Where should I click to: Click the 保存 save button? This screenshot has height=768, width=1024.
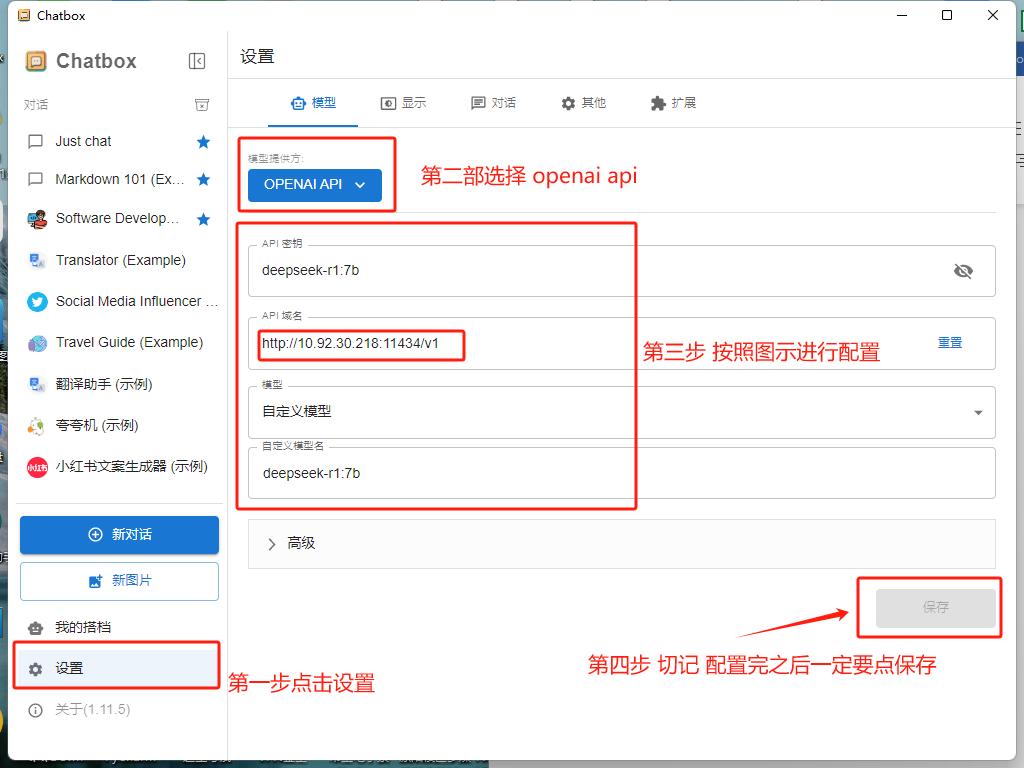935,608
